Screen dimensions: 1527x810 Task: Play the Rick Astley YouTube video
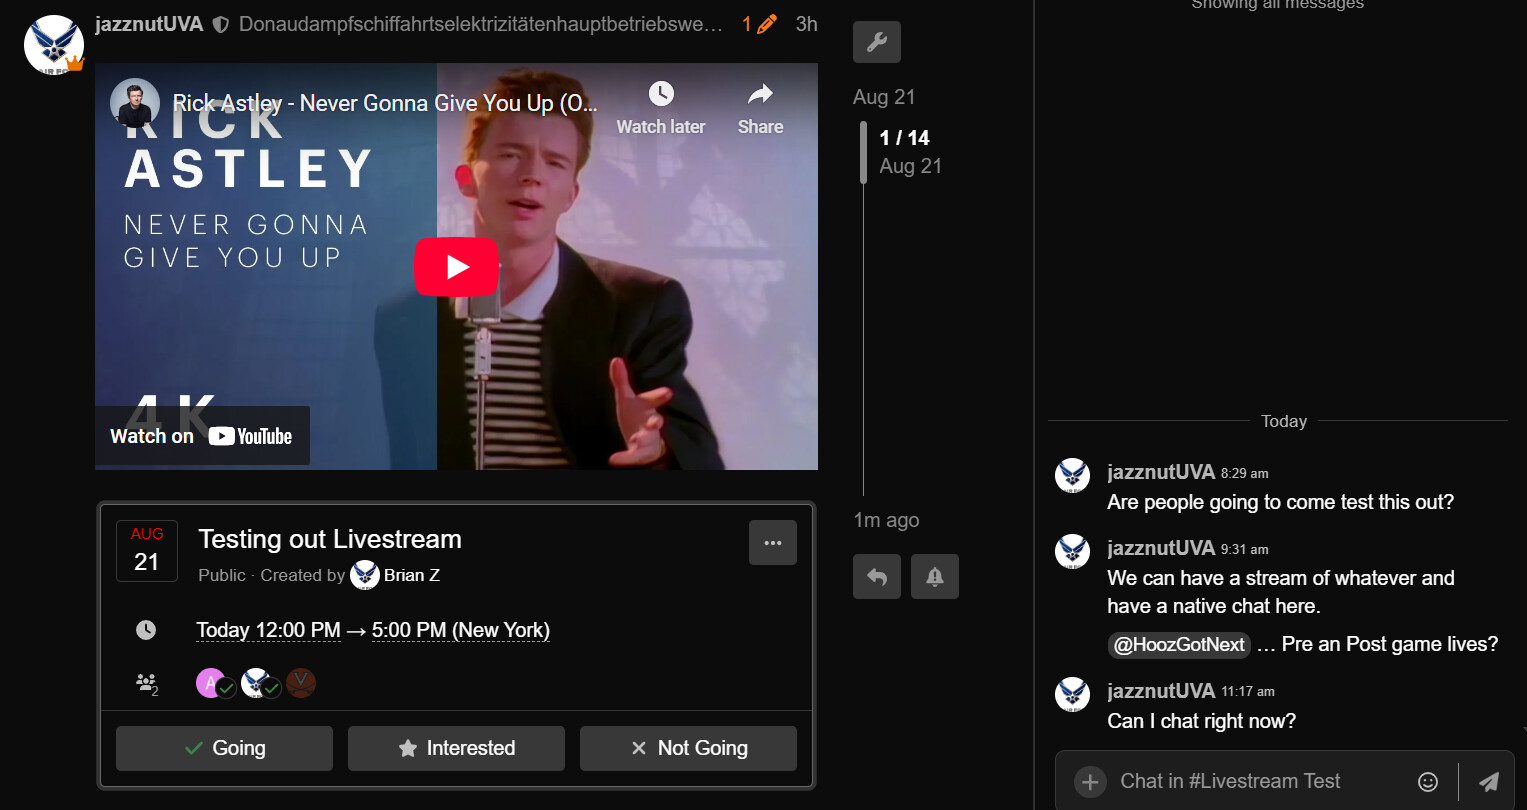[456, 267]
